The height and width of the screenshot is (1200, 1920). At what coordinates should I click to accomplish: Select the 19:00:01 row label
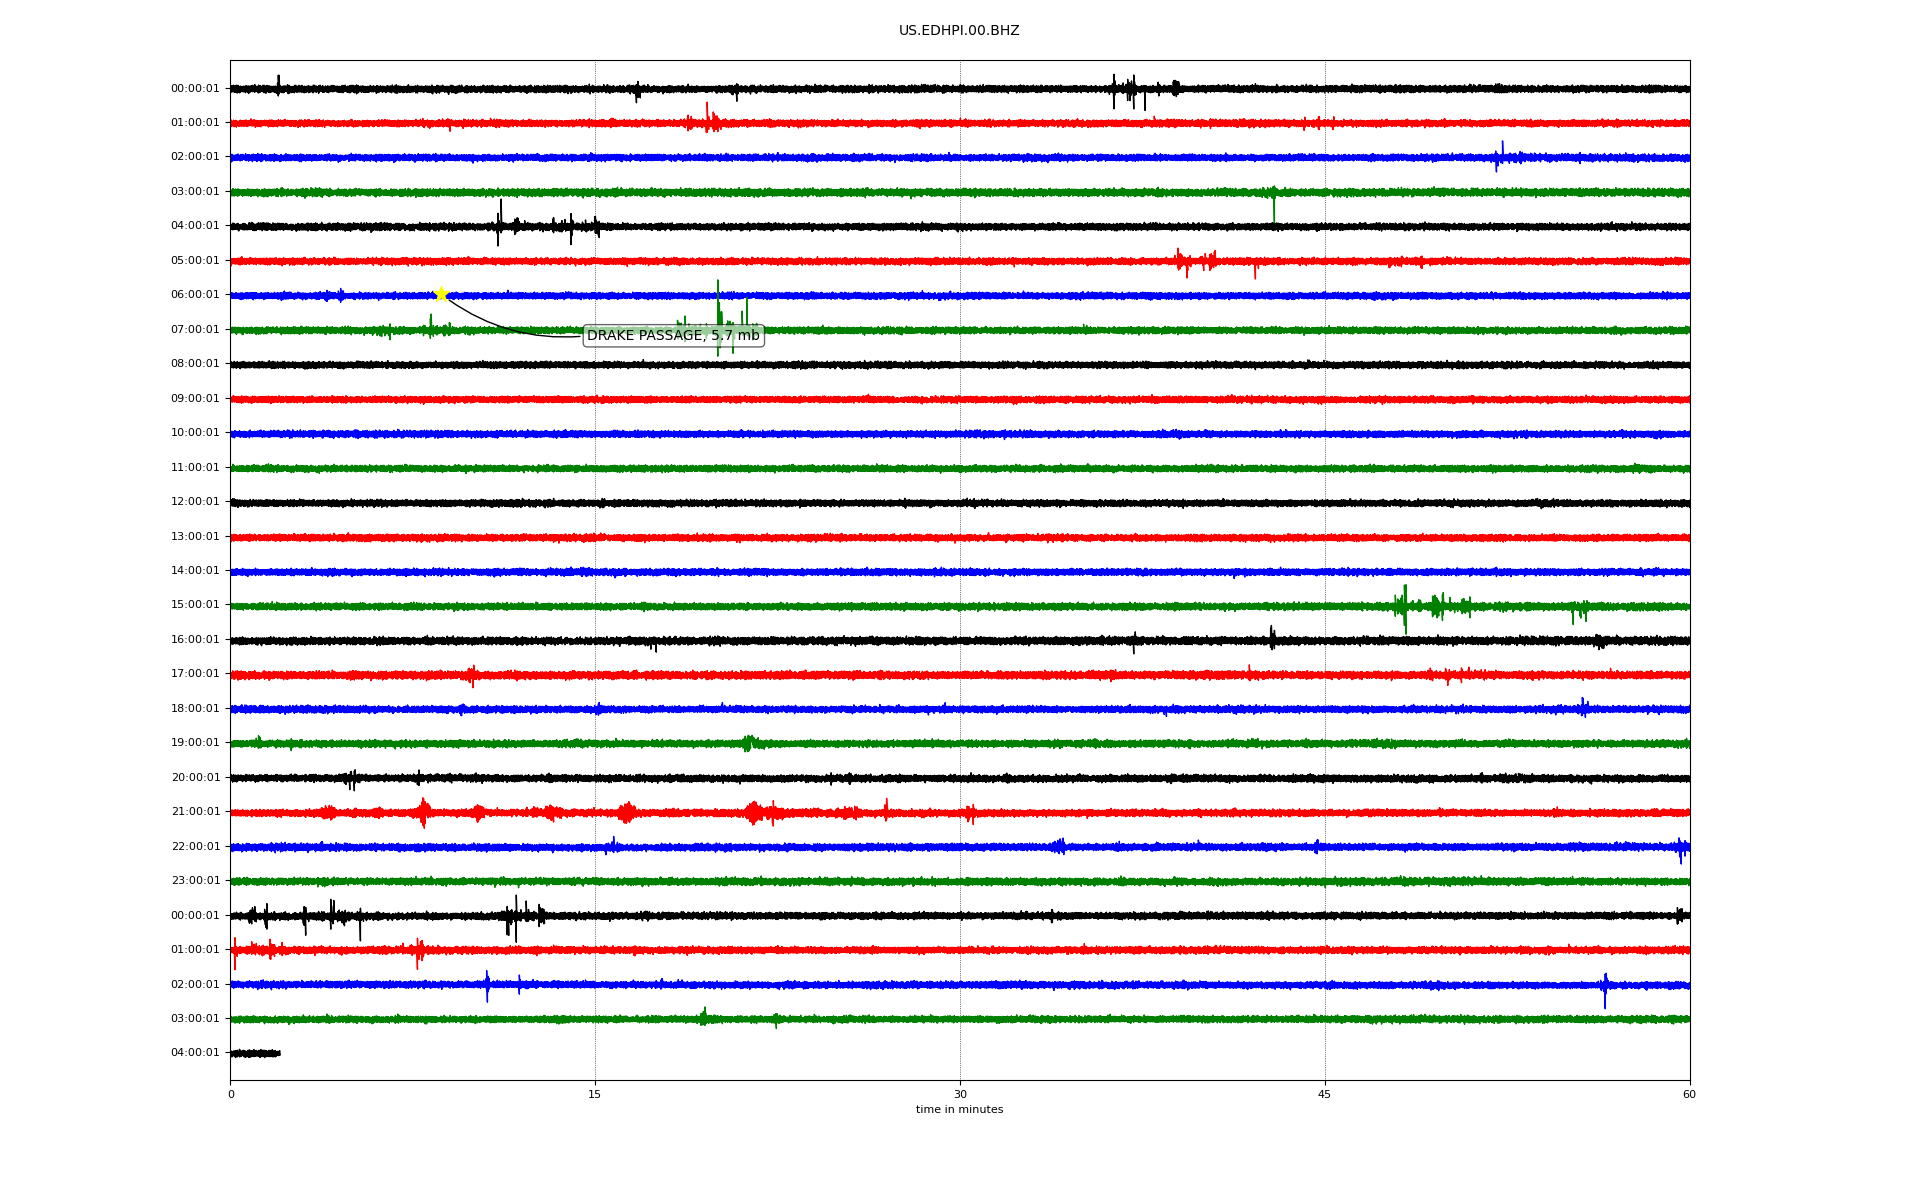pyautogui.click(x=195, y=743)
